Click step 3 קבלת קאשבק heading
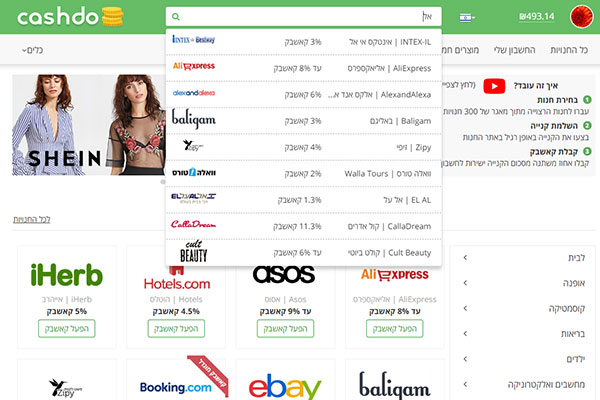 [554, 152]
